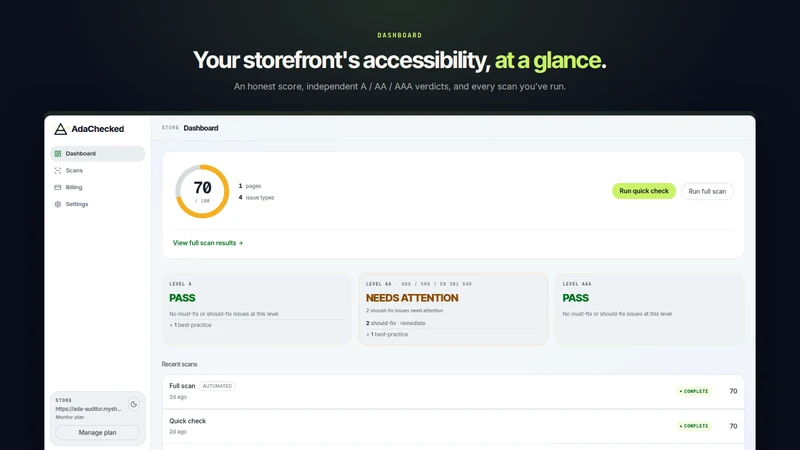Select the Level AAA PASS card

pos(649,309)
